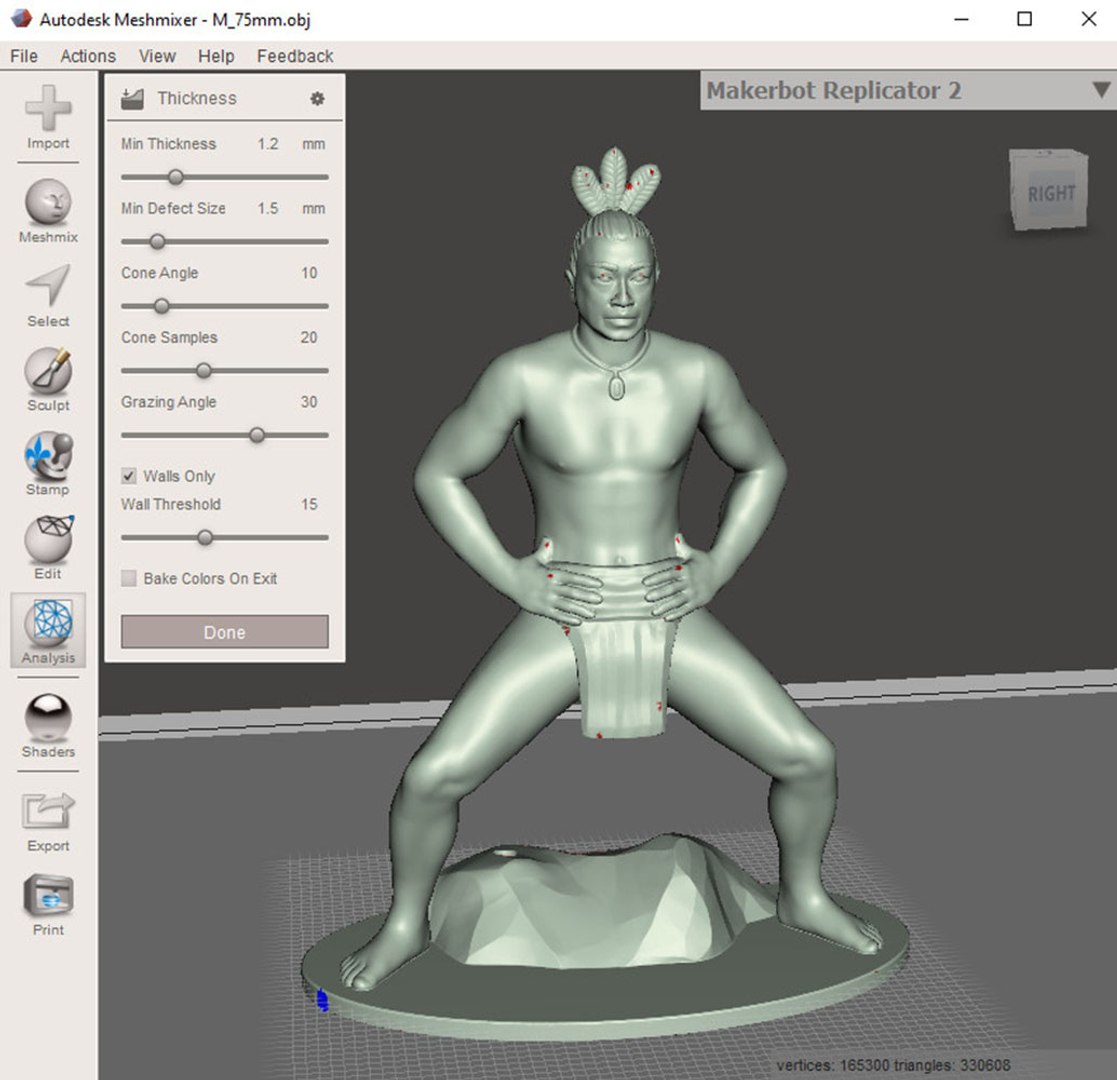Expand the Makerbot Replicator 2 printer dropdown
The image size is (1117, 1080).
point(1101,90)
